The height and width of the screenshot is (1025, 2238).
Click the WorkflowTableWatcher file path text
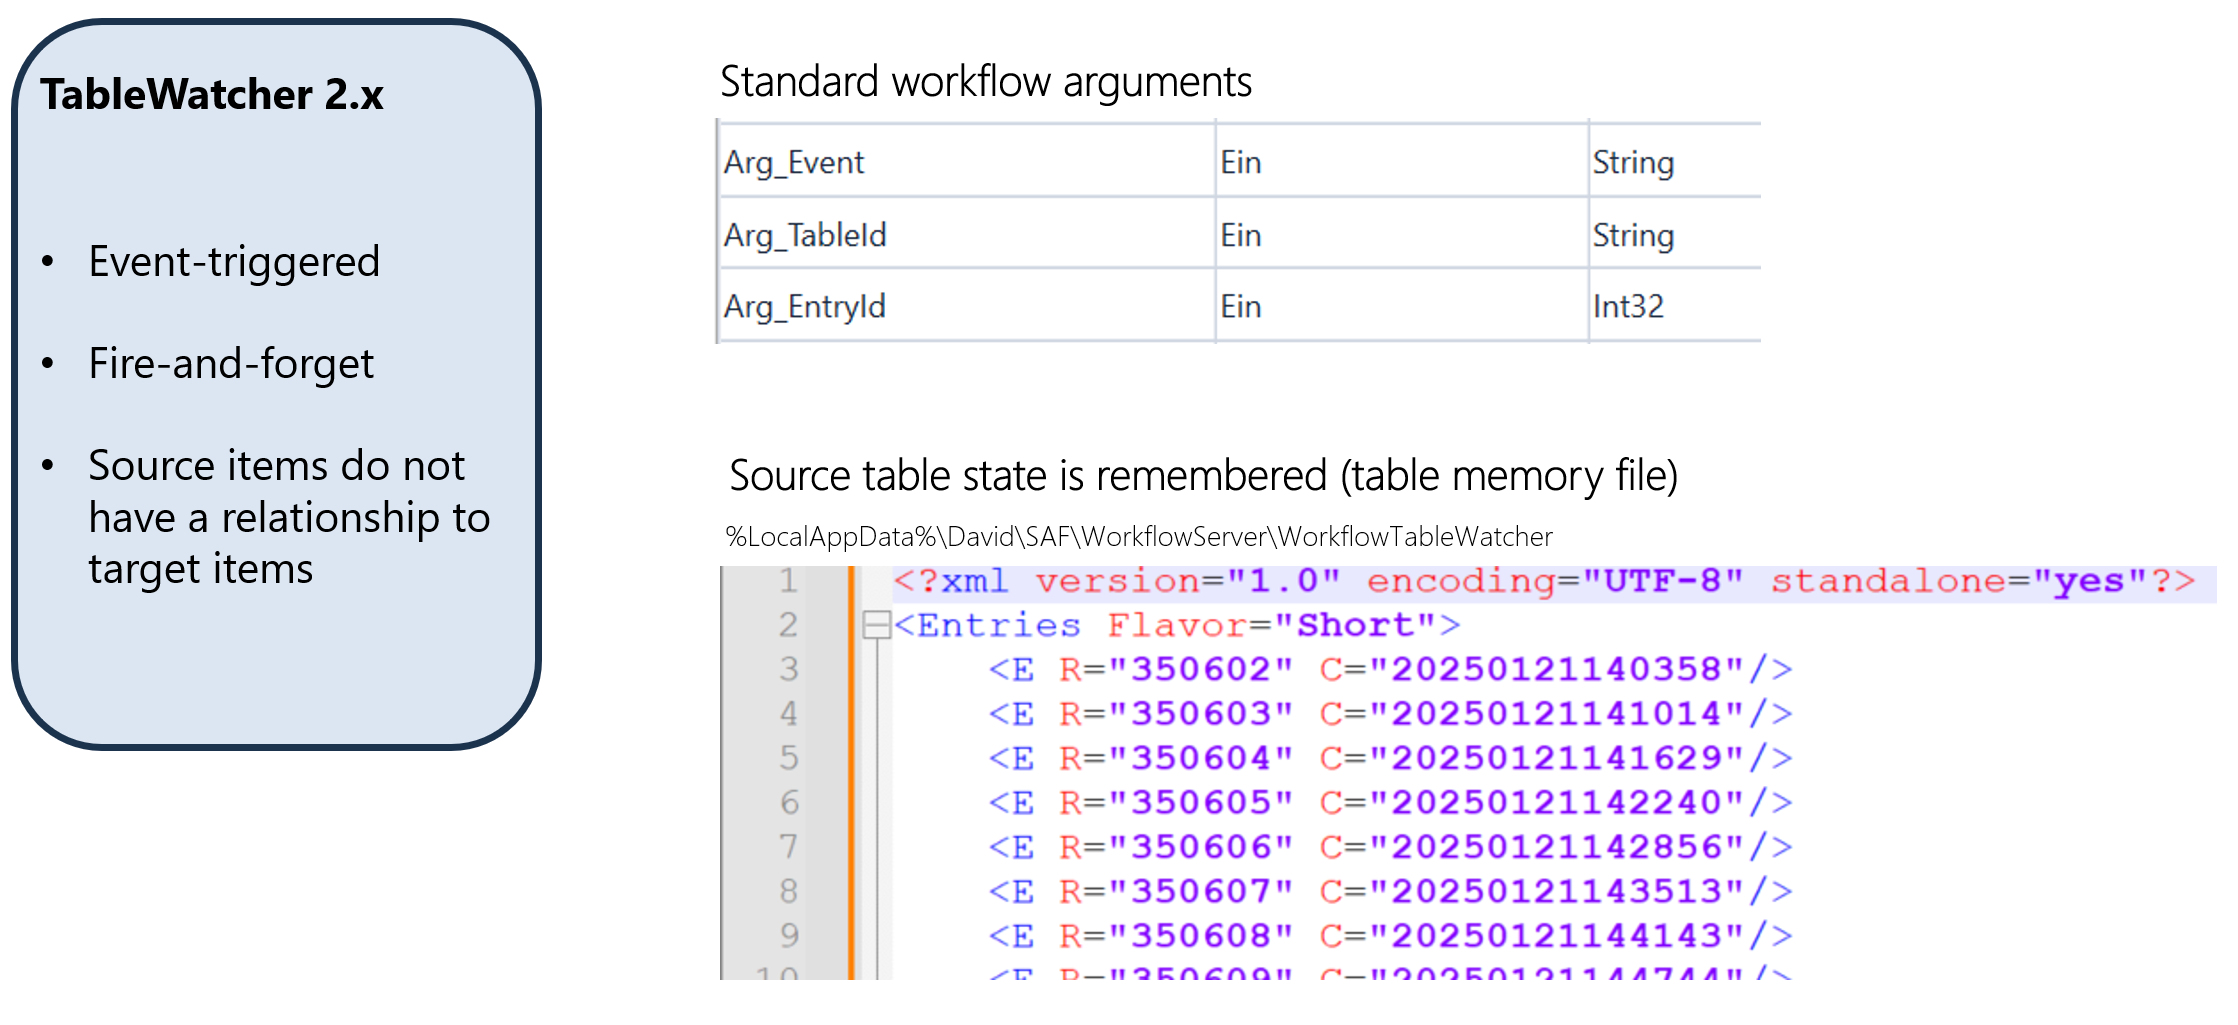tap(1138, 537)
